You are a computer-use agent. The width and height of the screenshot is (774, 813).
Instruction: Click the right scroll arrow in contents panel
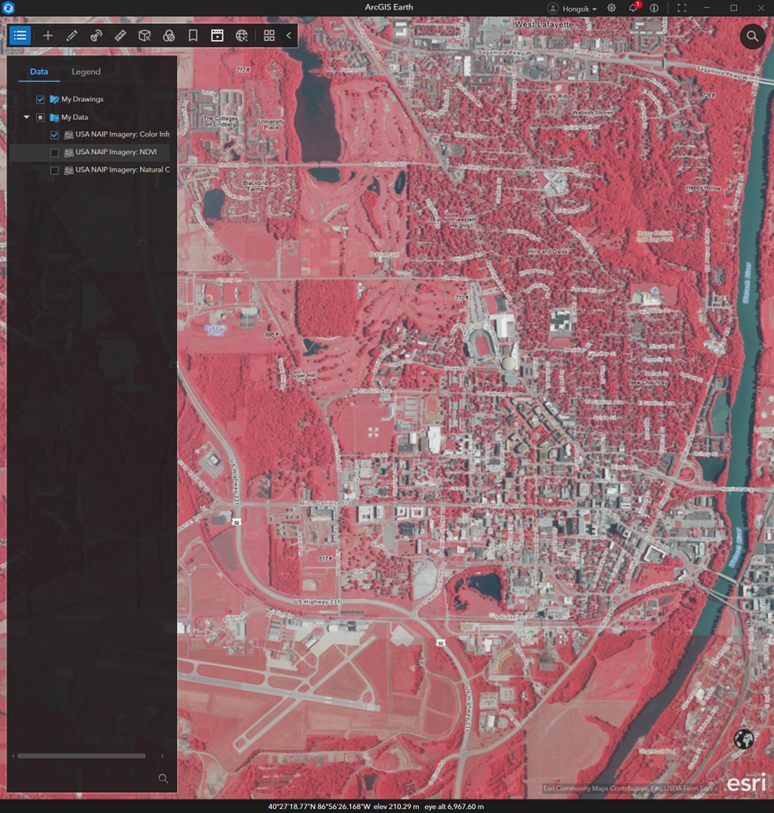tap(162, 756)
